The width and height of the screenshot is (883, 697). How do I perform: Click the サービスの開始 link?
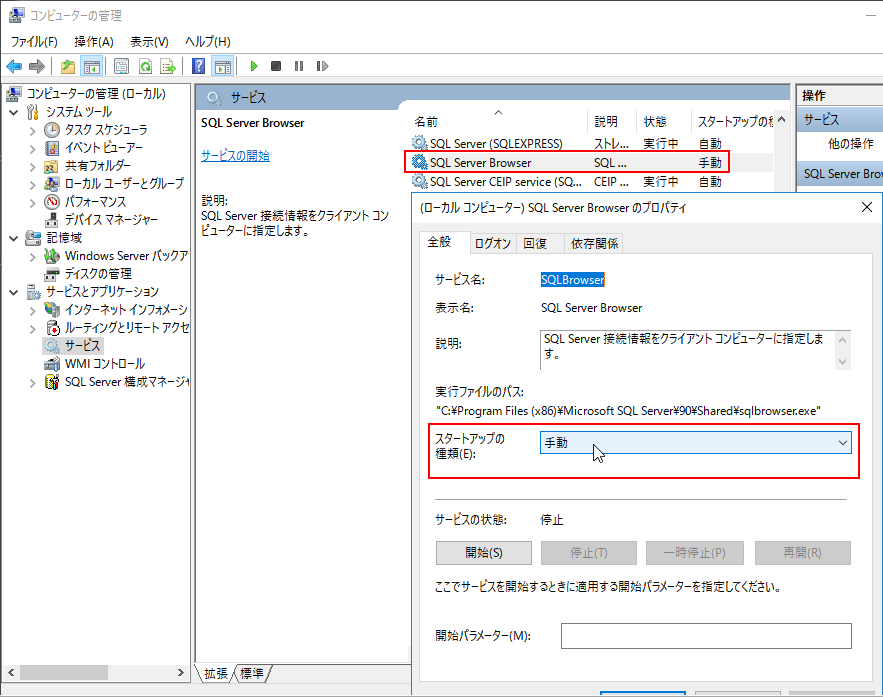(x=235, y=156)
